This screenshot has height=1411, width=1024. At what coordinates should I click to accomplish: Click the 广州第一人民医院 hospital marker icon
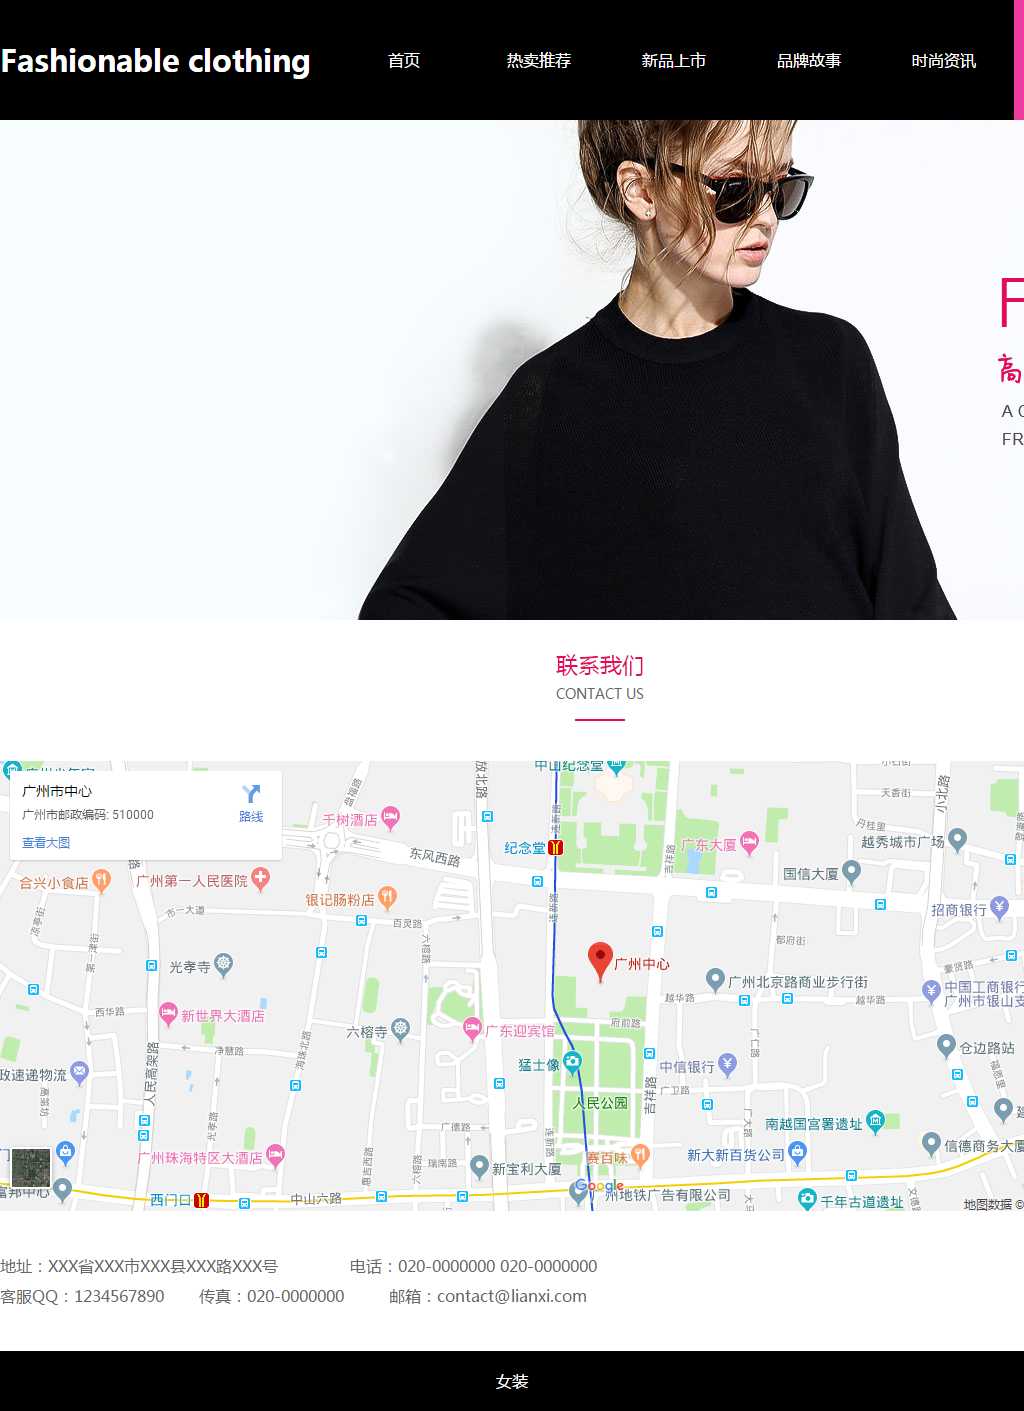click(x=261, y=879)
